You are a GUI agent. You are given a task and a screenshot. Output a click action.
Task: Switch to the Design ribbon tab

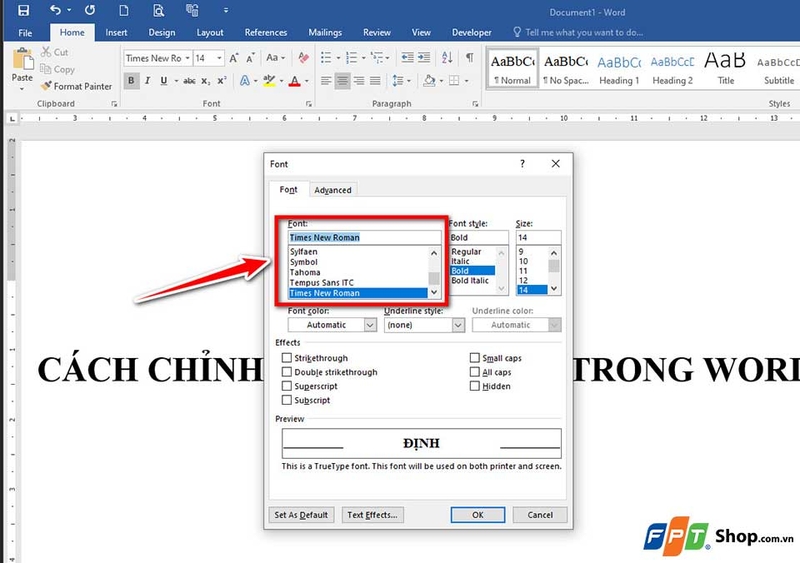(162, 32)
